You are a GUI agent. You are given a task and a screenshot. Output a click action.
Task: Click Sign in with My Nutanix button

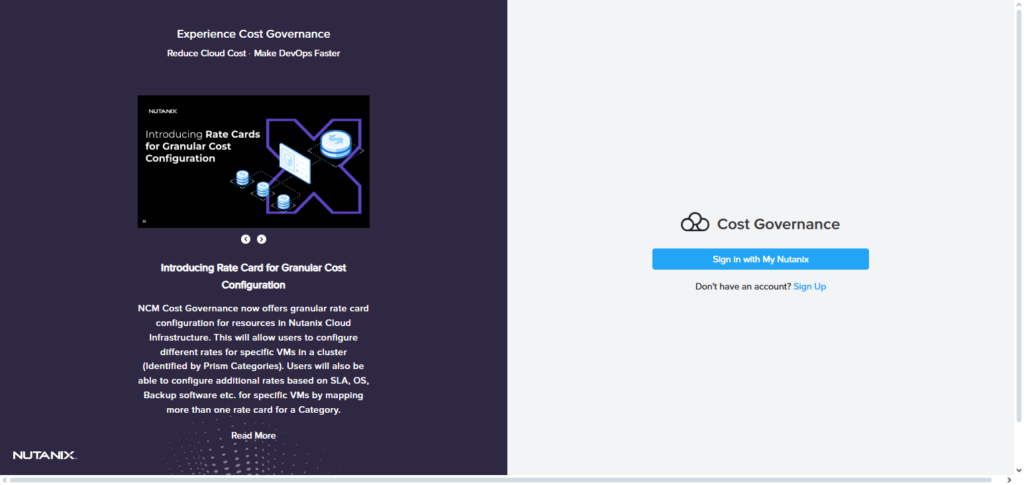(x=760, y=259)
